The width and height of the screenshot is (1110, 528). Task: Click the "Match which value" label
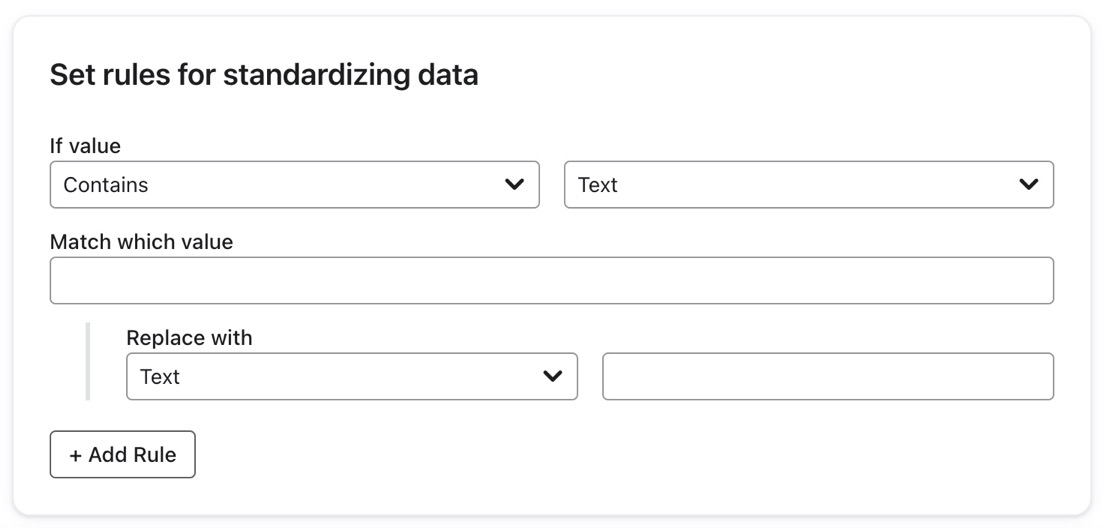(x=141, y=242)
